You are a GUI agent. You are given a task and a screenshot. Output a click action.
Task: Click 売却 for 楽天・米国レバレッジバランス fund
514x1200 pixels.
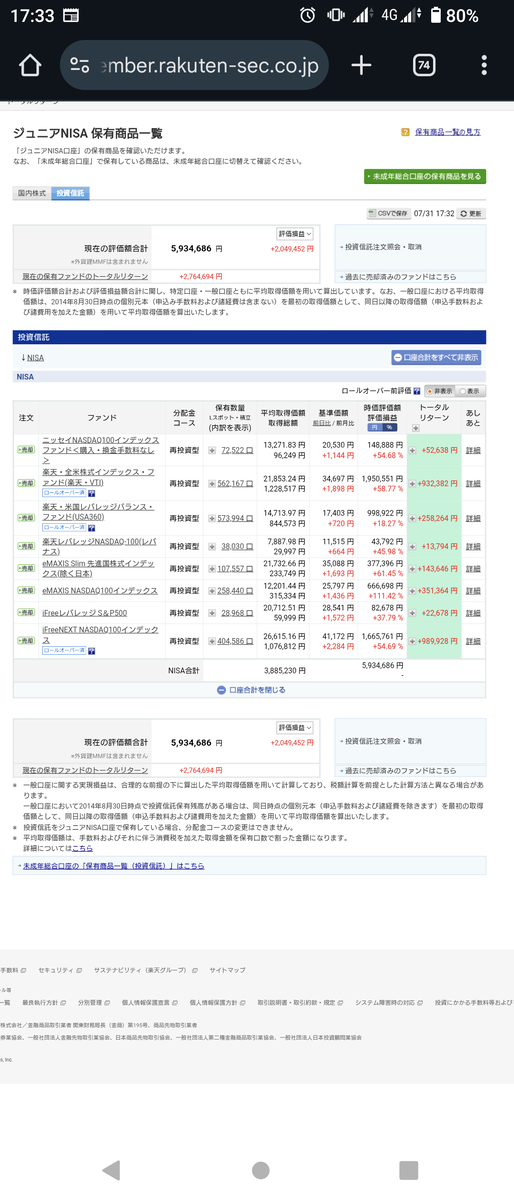(x=26, y=518)
